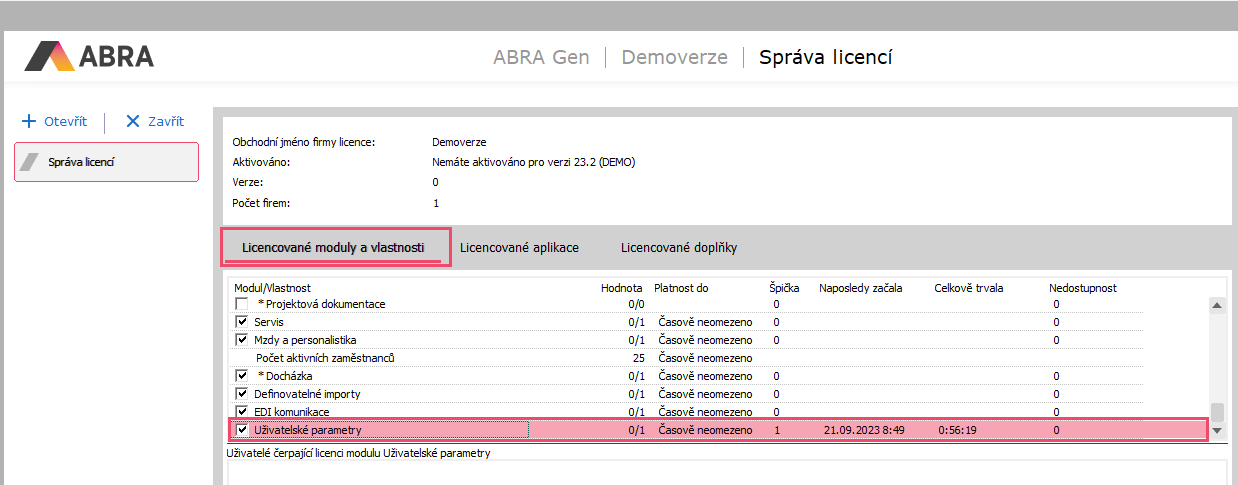Toggle the Servis module checkbox
The height and width of the screenshot is (485, 1238).
241,322
